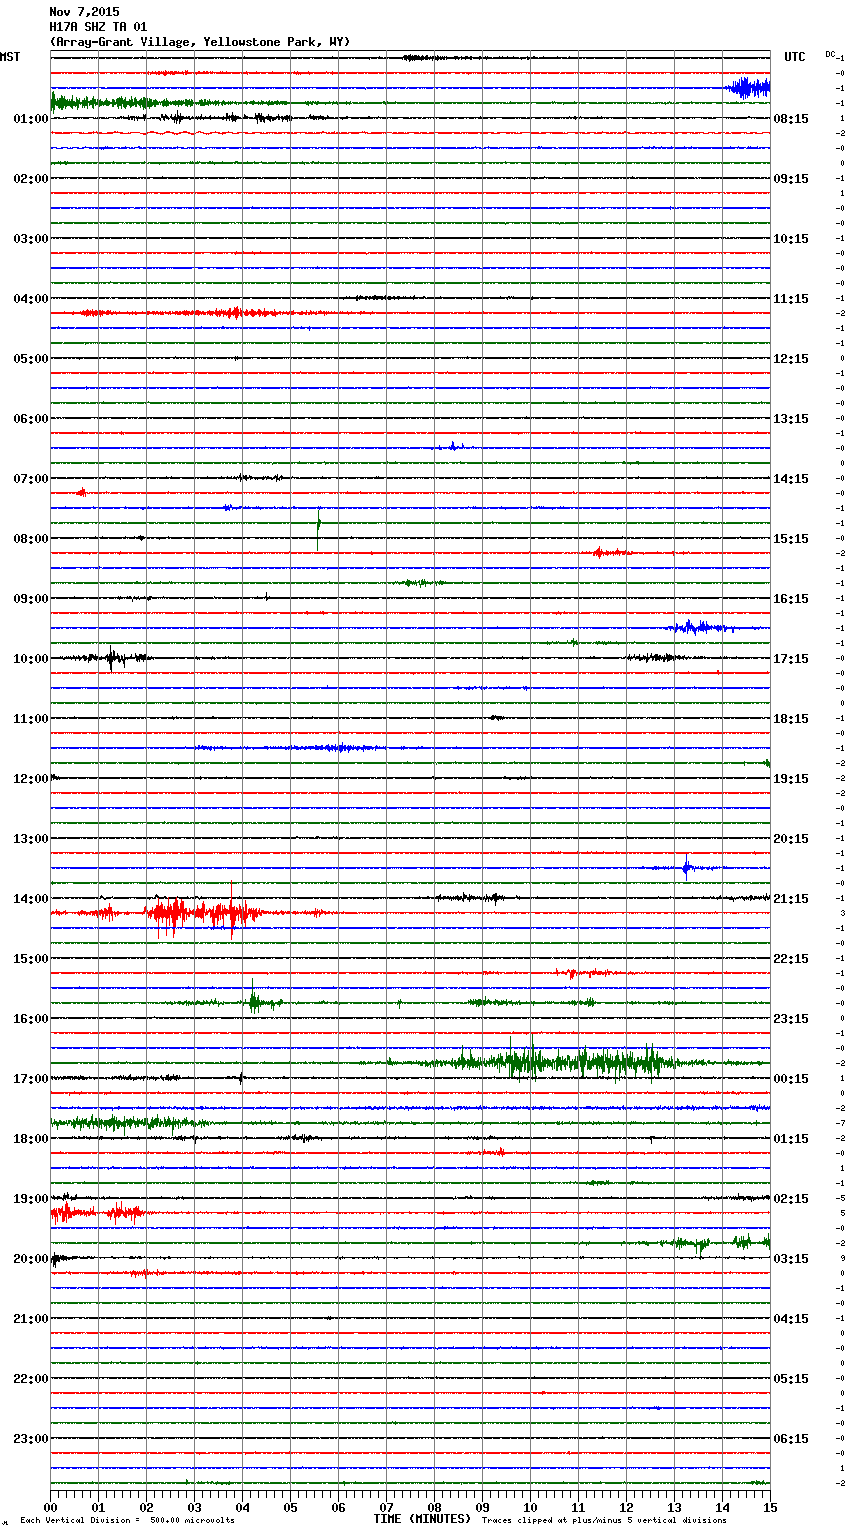Select the '15:00' MST hour label

(31, 959)
